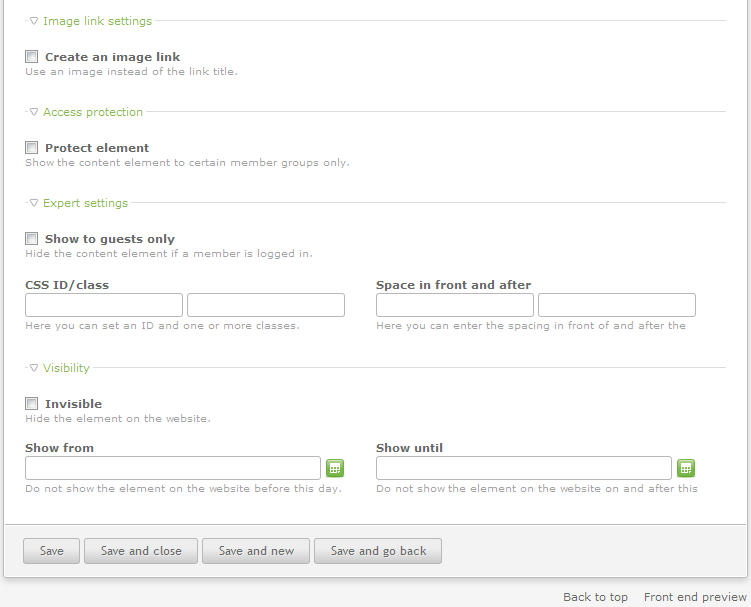Open the Front end preview link
Screen dimensions: 751x607
click(x=695, y=597)
